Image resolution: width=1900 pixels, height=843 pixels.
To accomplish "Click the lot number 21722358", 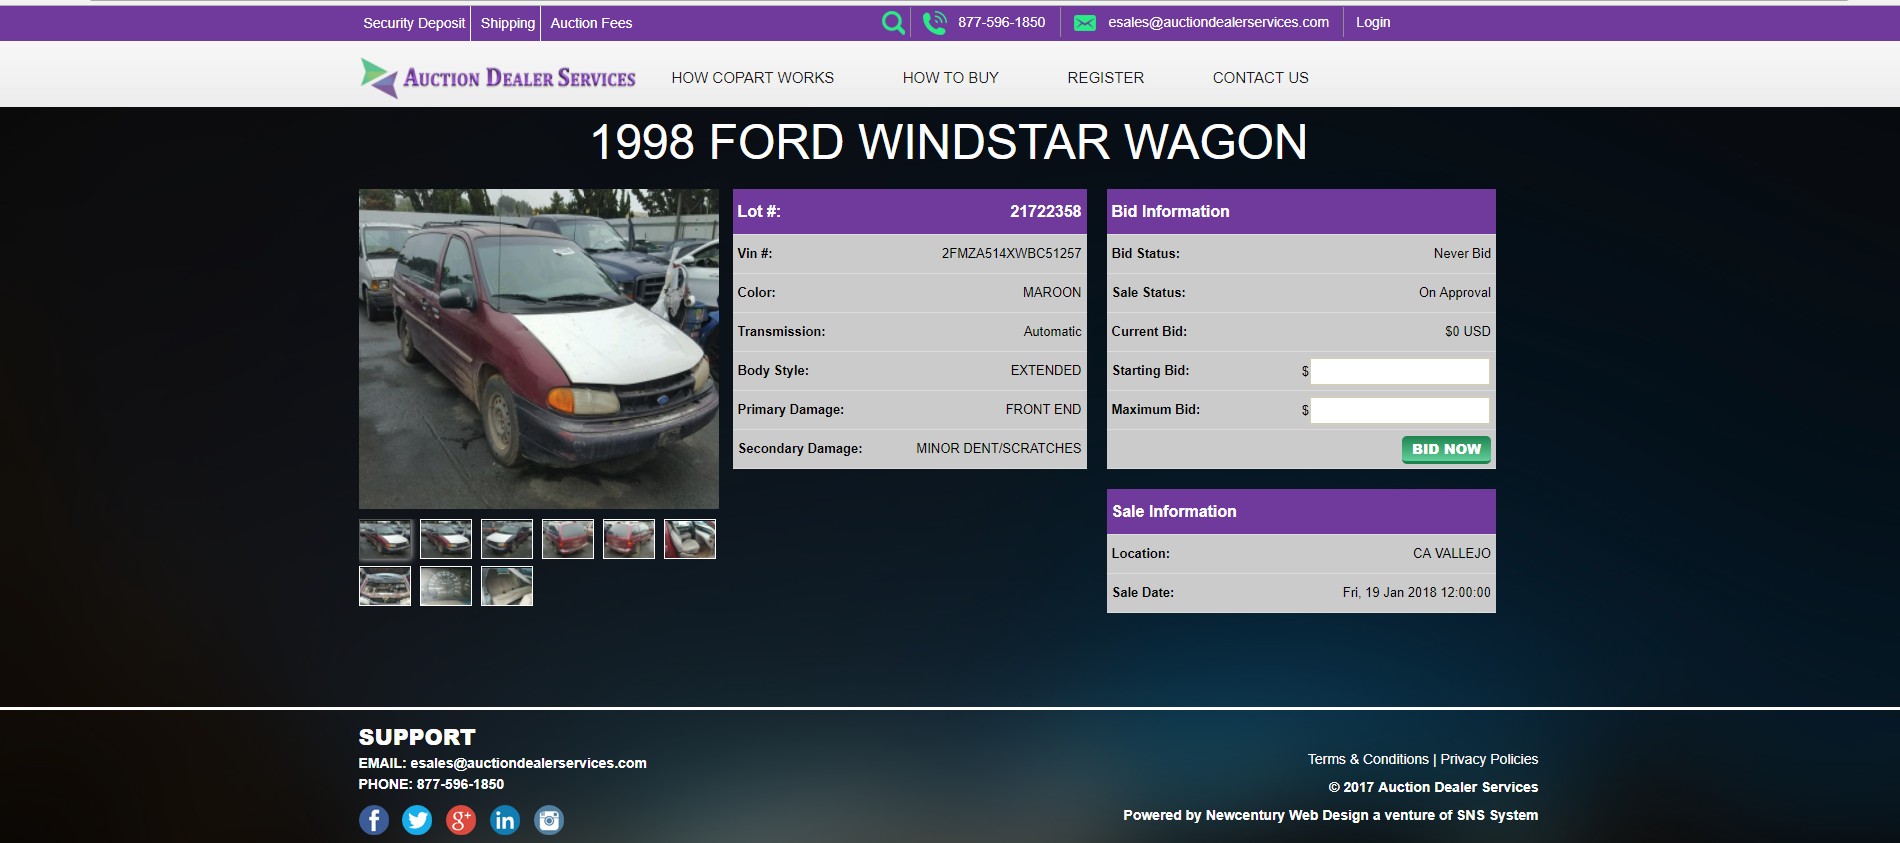I will [x=1045, y=211].
